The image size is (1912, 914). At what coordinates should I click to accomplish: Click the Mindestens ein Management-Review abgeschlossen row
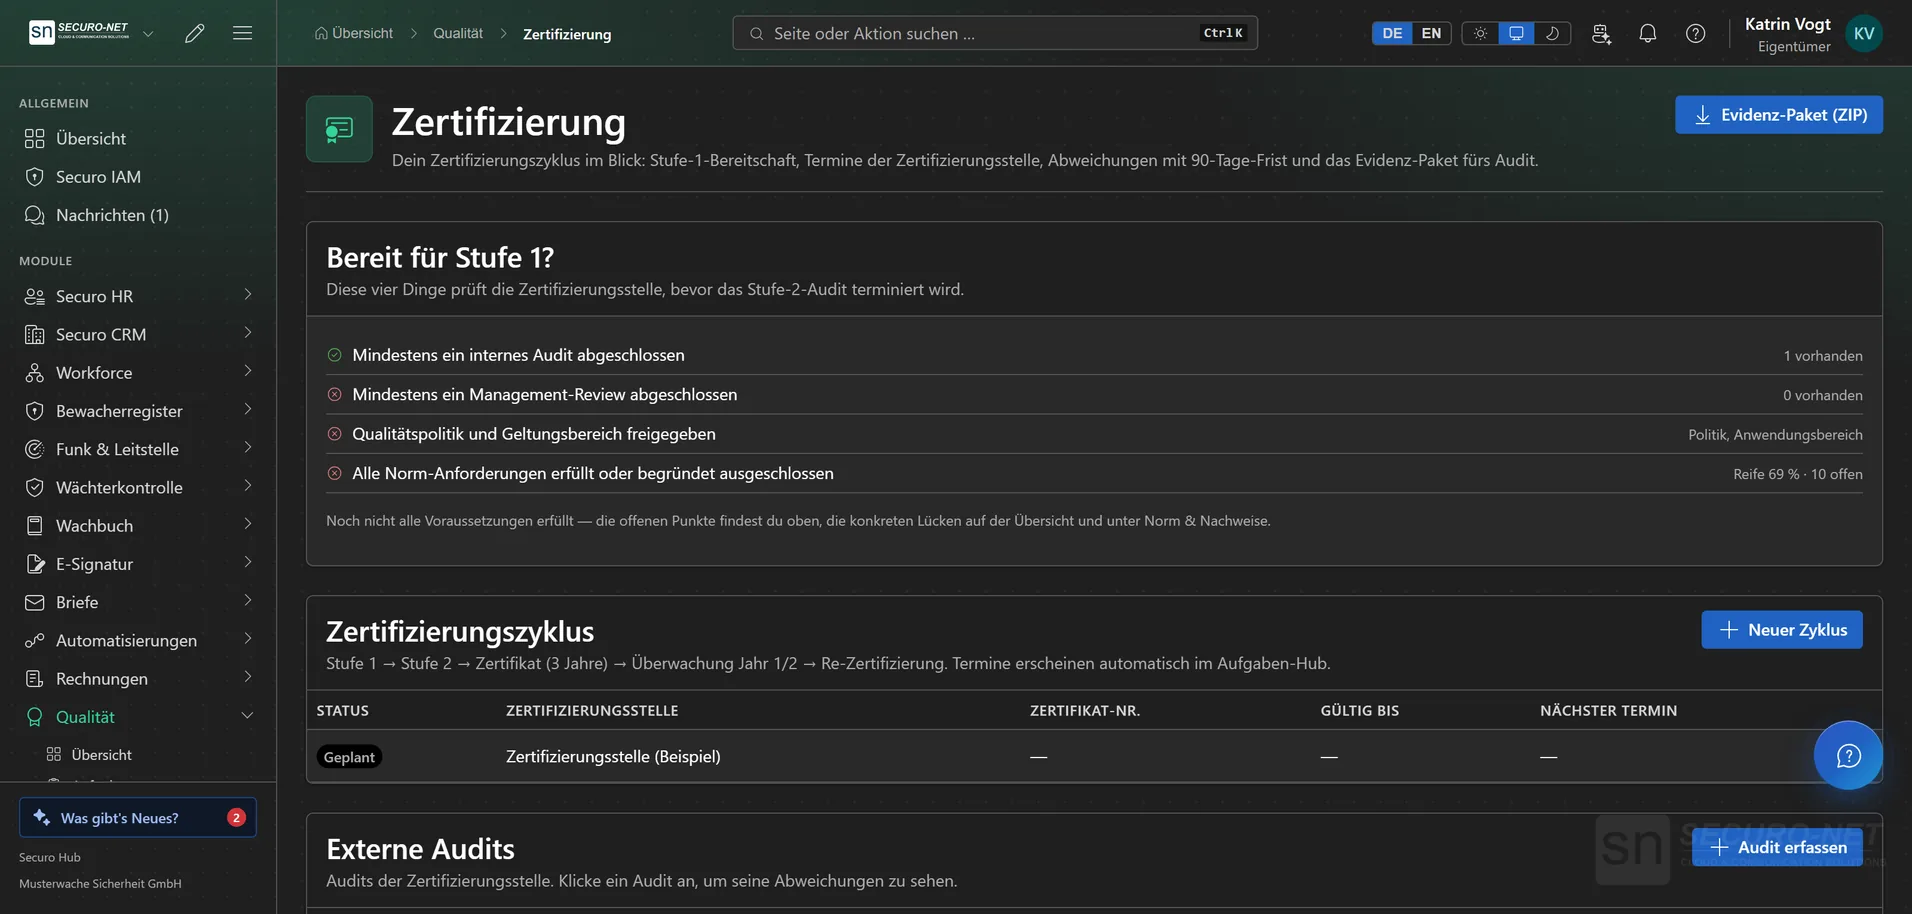point(1094,395)
